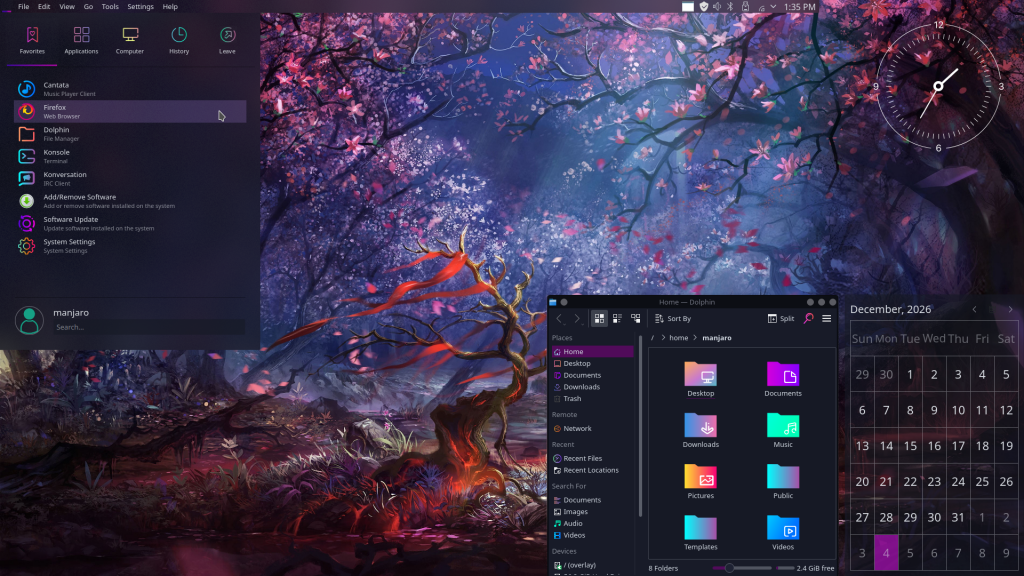Open the Sort By dropdown
Image resolution: width=1024 pixels, height=576 pixels.
coord(672,318)
